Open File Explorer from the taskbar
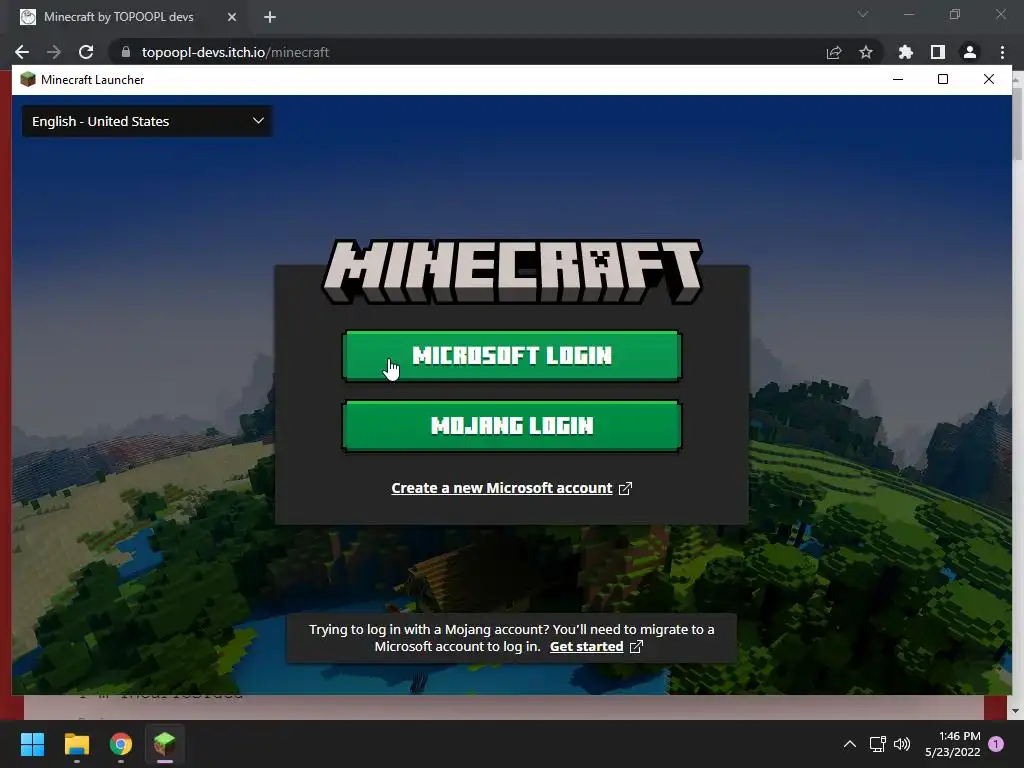 [76, 744]
